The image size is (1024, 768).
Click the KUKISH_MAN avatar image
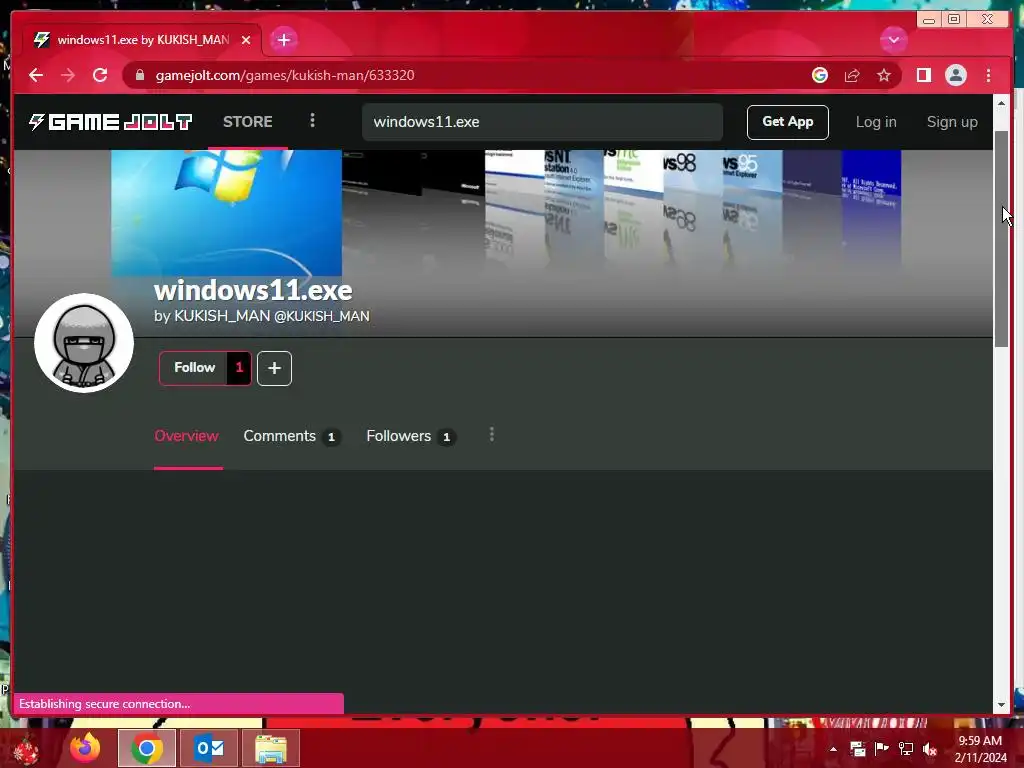tap(84, 343)
